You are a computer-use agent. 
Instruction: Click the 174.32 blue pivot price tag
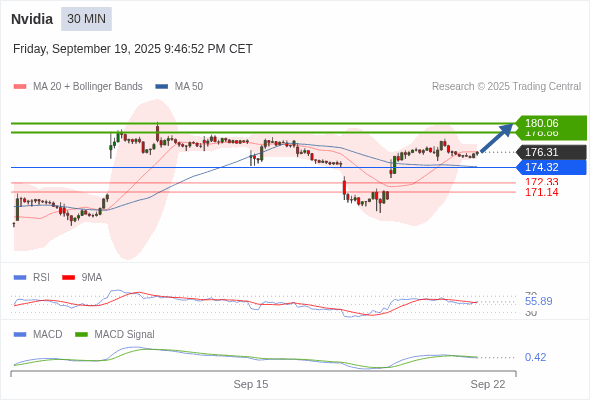(x=551, y=167)
